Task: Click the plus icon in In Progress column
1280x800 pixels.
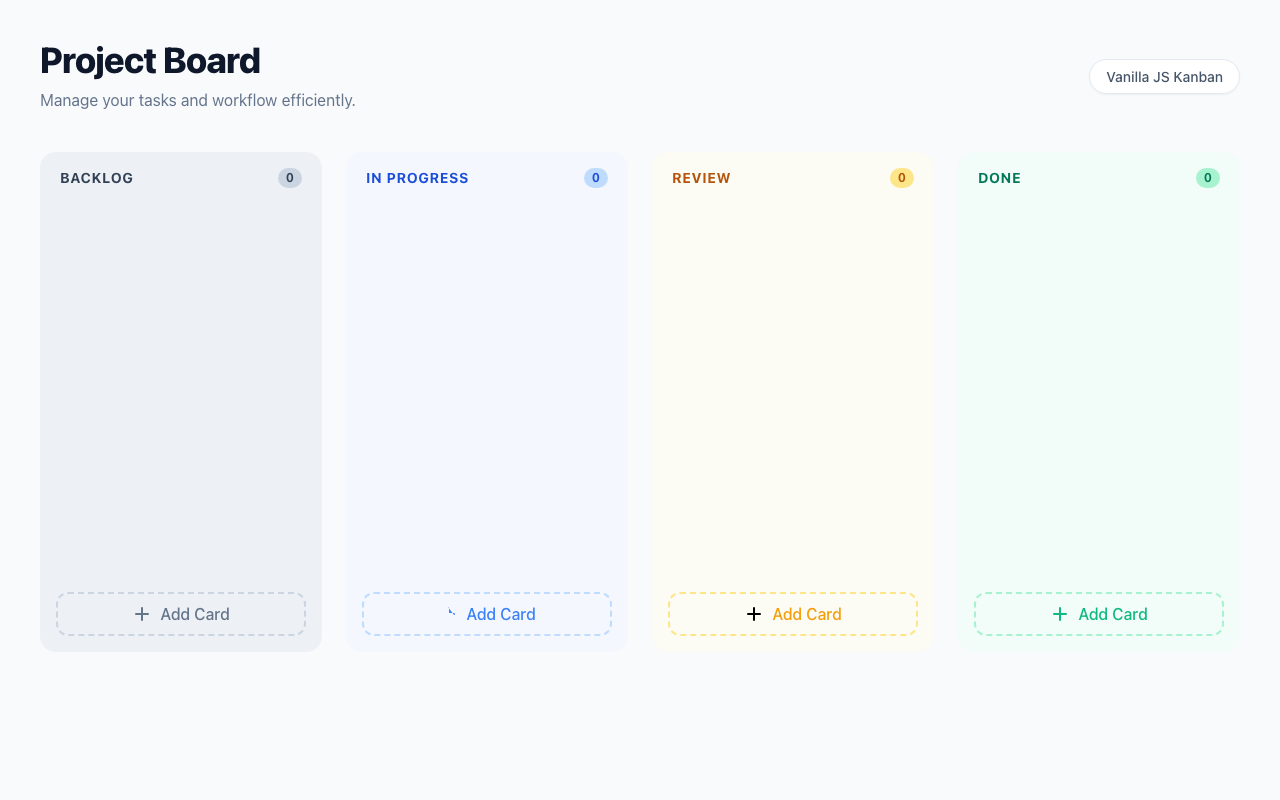Action: pos(451,613)
